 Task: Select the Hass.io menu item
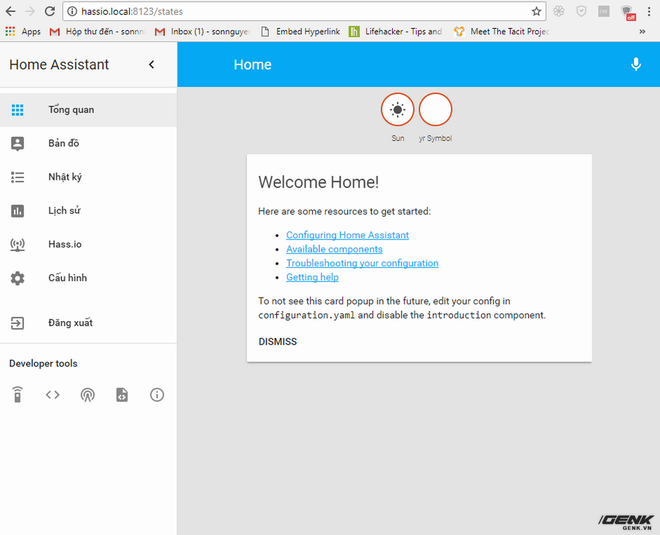point(88,245)
